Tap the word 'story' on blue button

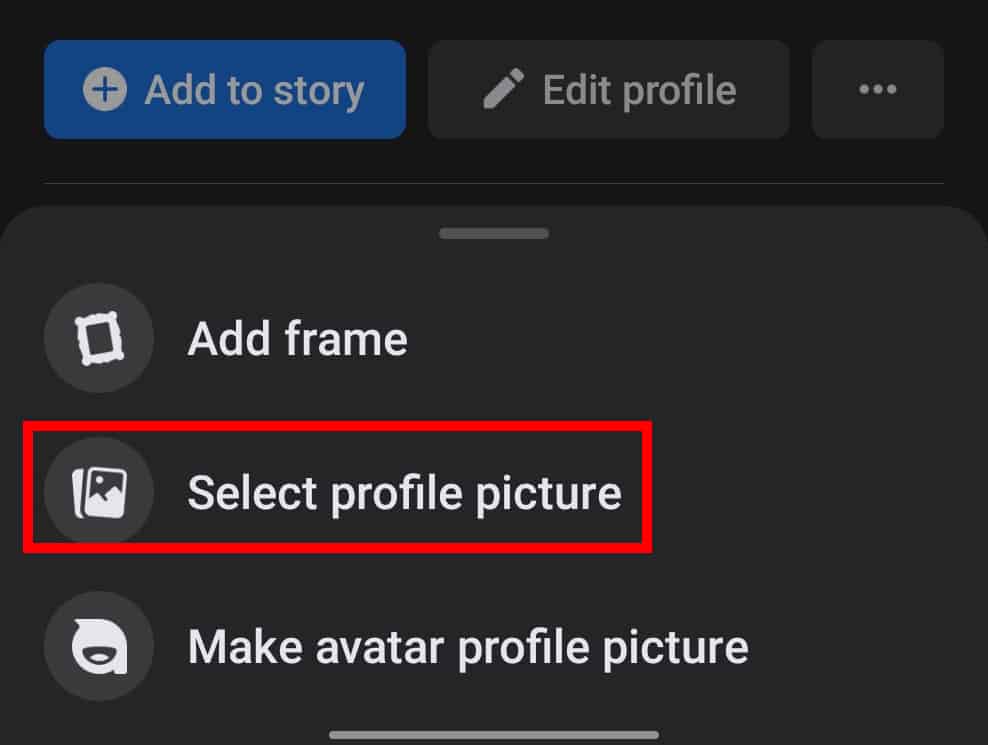[x=319, y=91]
